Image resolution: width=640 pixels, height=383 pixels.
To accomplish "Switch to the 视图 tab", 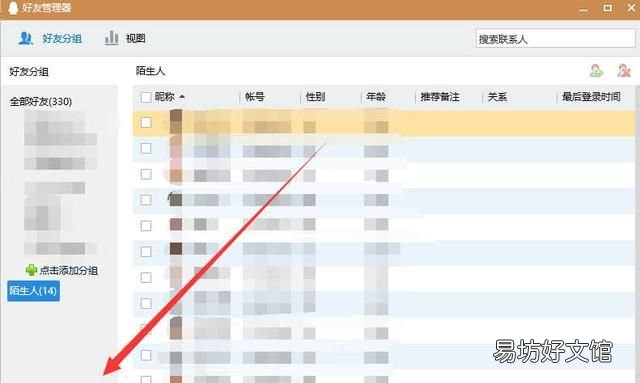I will tap(125, 38).
